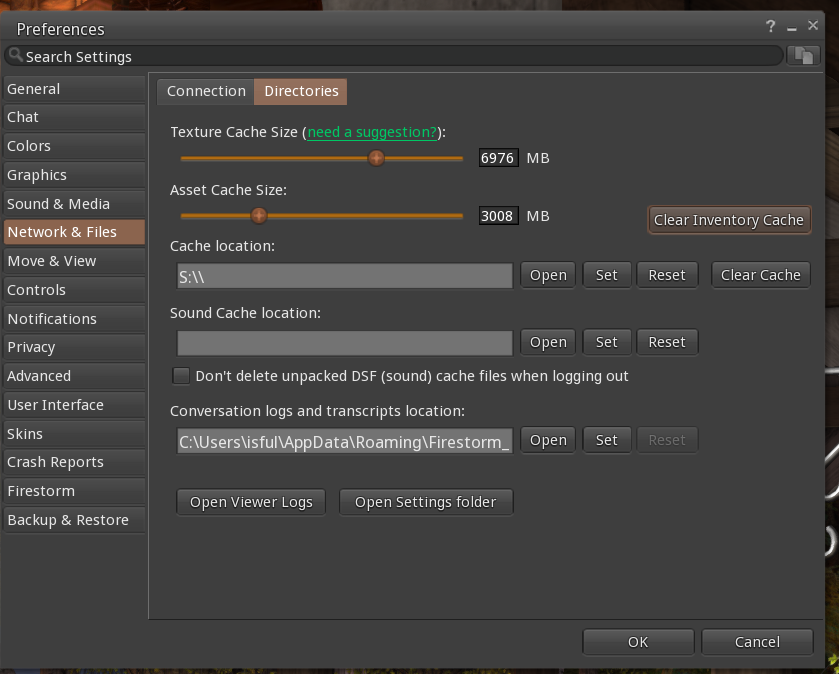Screen dimensions: 839x674
Task: Switch to the Connection tab
Action: point(206,91)
